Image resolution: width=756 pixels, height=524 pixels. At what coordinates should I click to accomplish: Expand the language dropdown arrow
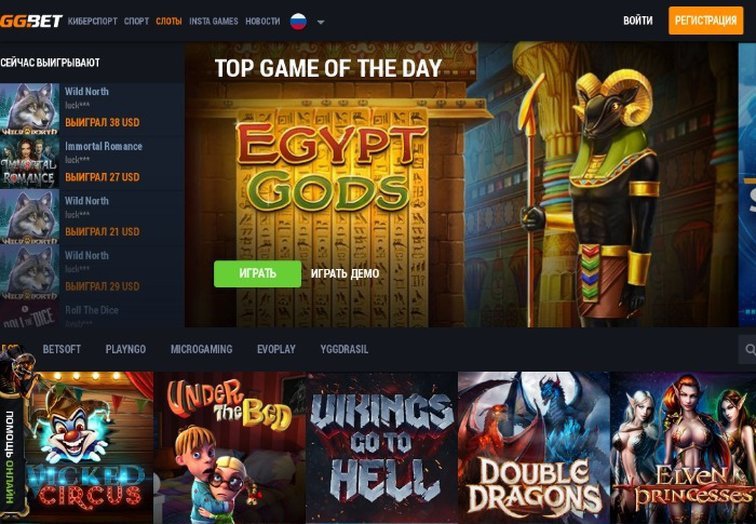(321, 22)
